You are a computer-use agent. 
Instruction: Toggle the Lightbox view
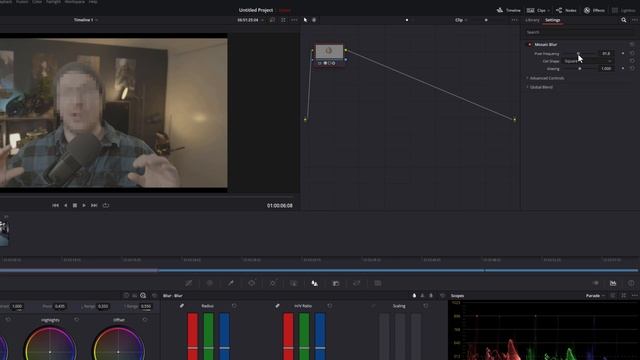624,10
